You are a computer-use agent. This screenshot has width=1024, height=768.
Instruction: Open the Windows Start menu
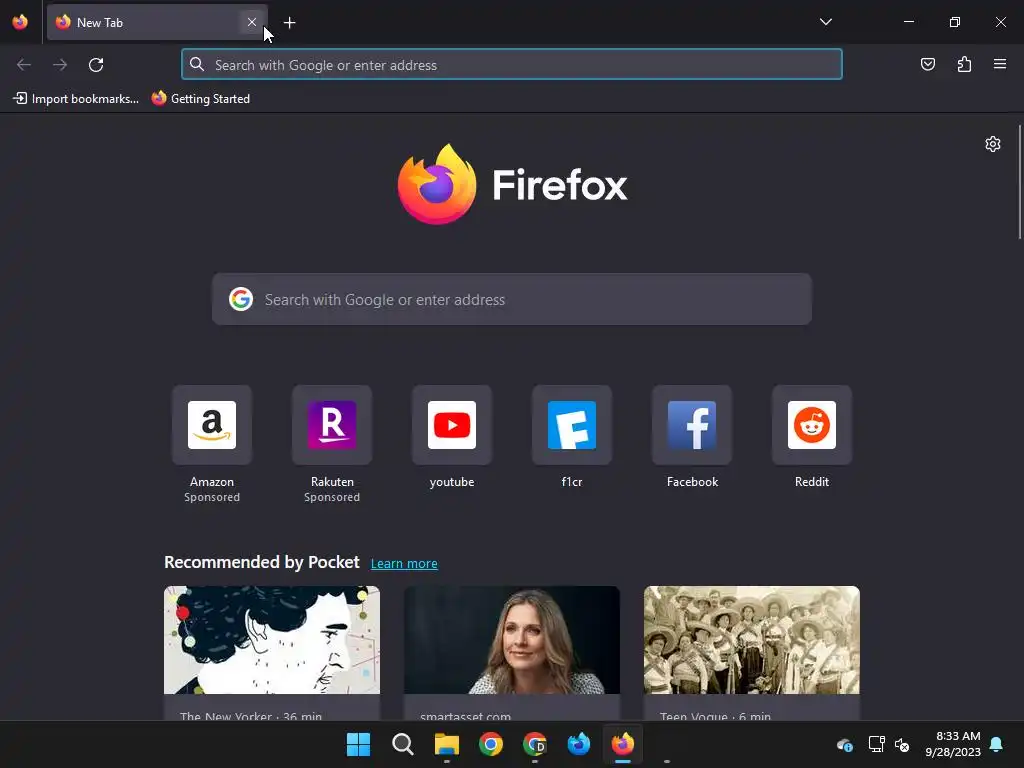coord(358,744)
